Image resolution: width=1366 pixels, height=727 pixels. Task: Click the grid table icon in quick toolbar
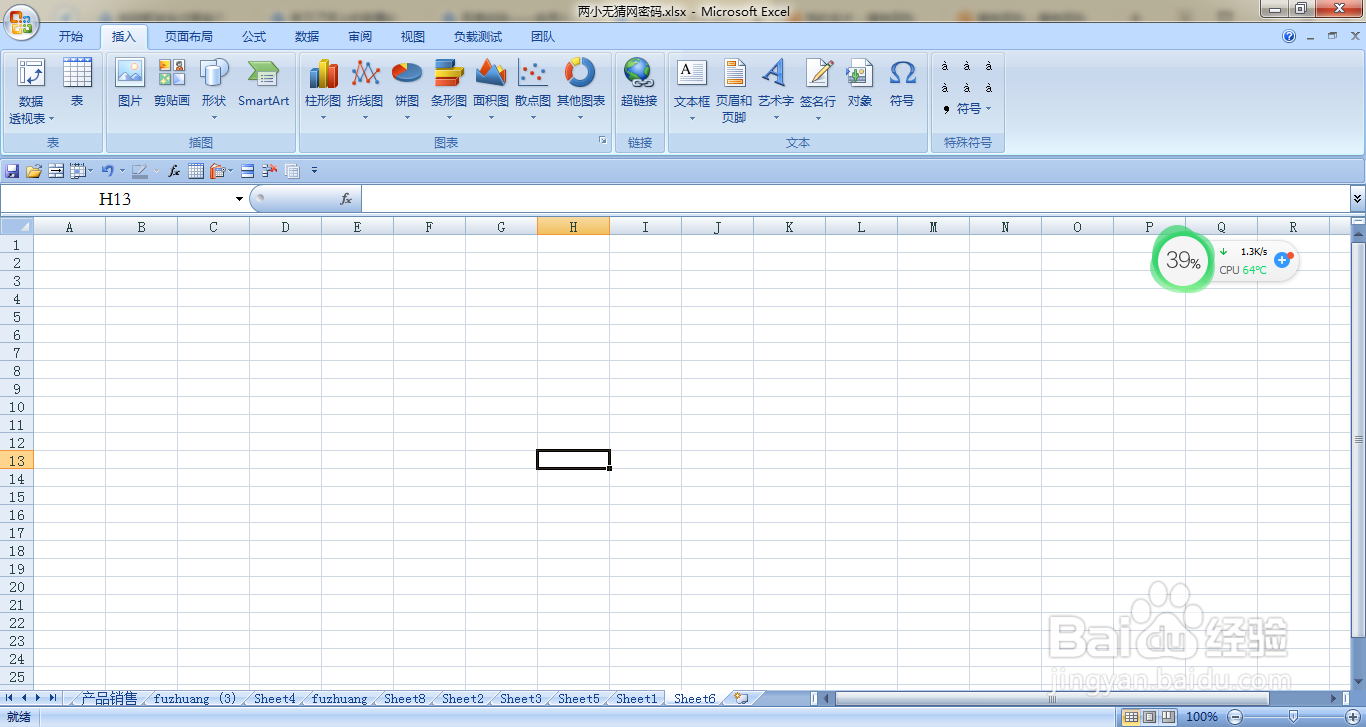[x=196, y=171]
